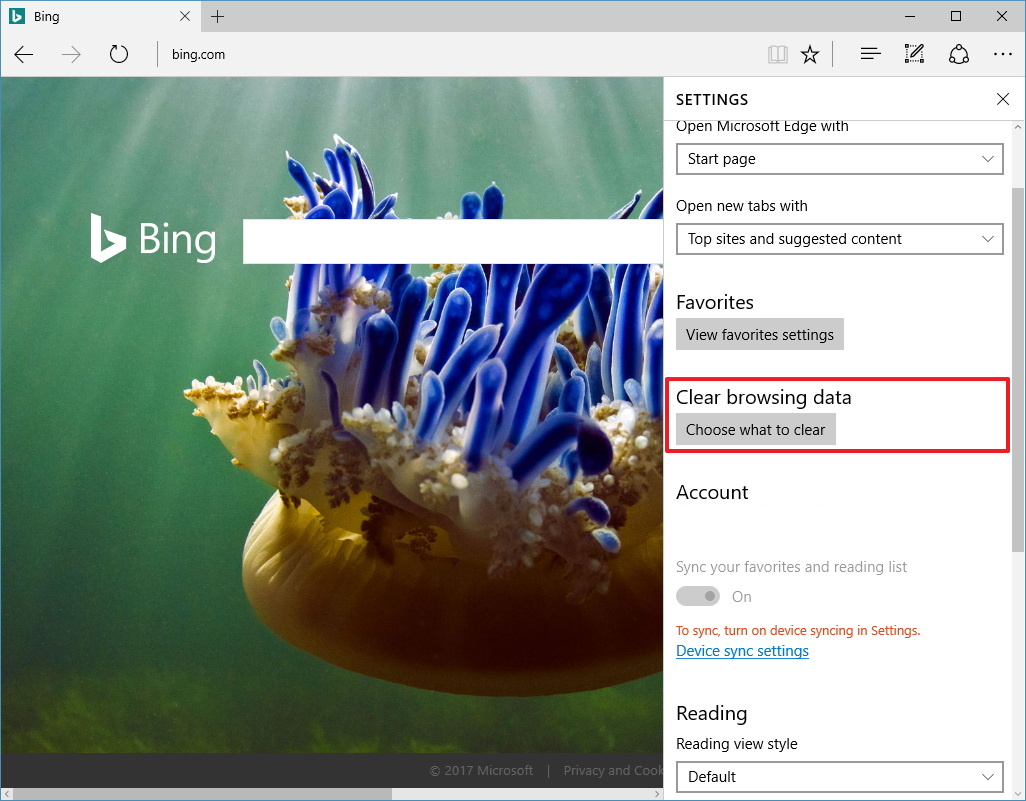This screenshot has width=1026, height=801.
Task: Change Reading view style from Default
Action: coord(839,777)
